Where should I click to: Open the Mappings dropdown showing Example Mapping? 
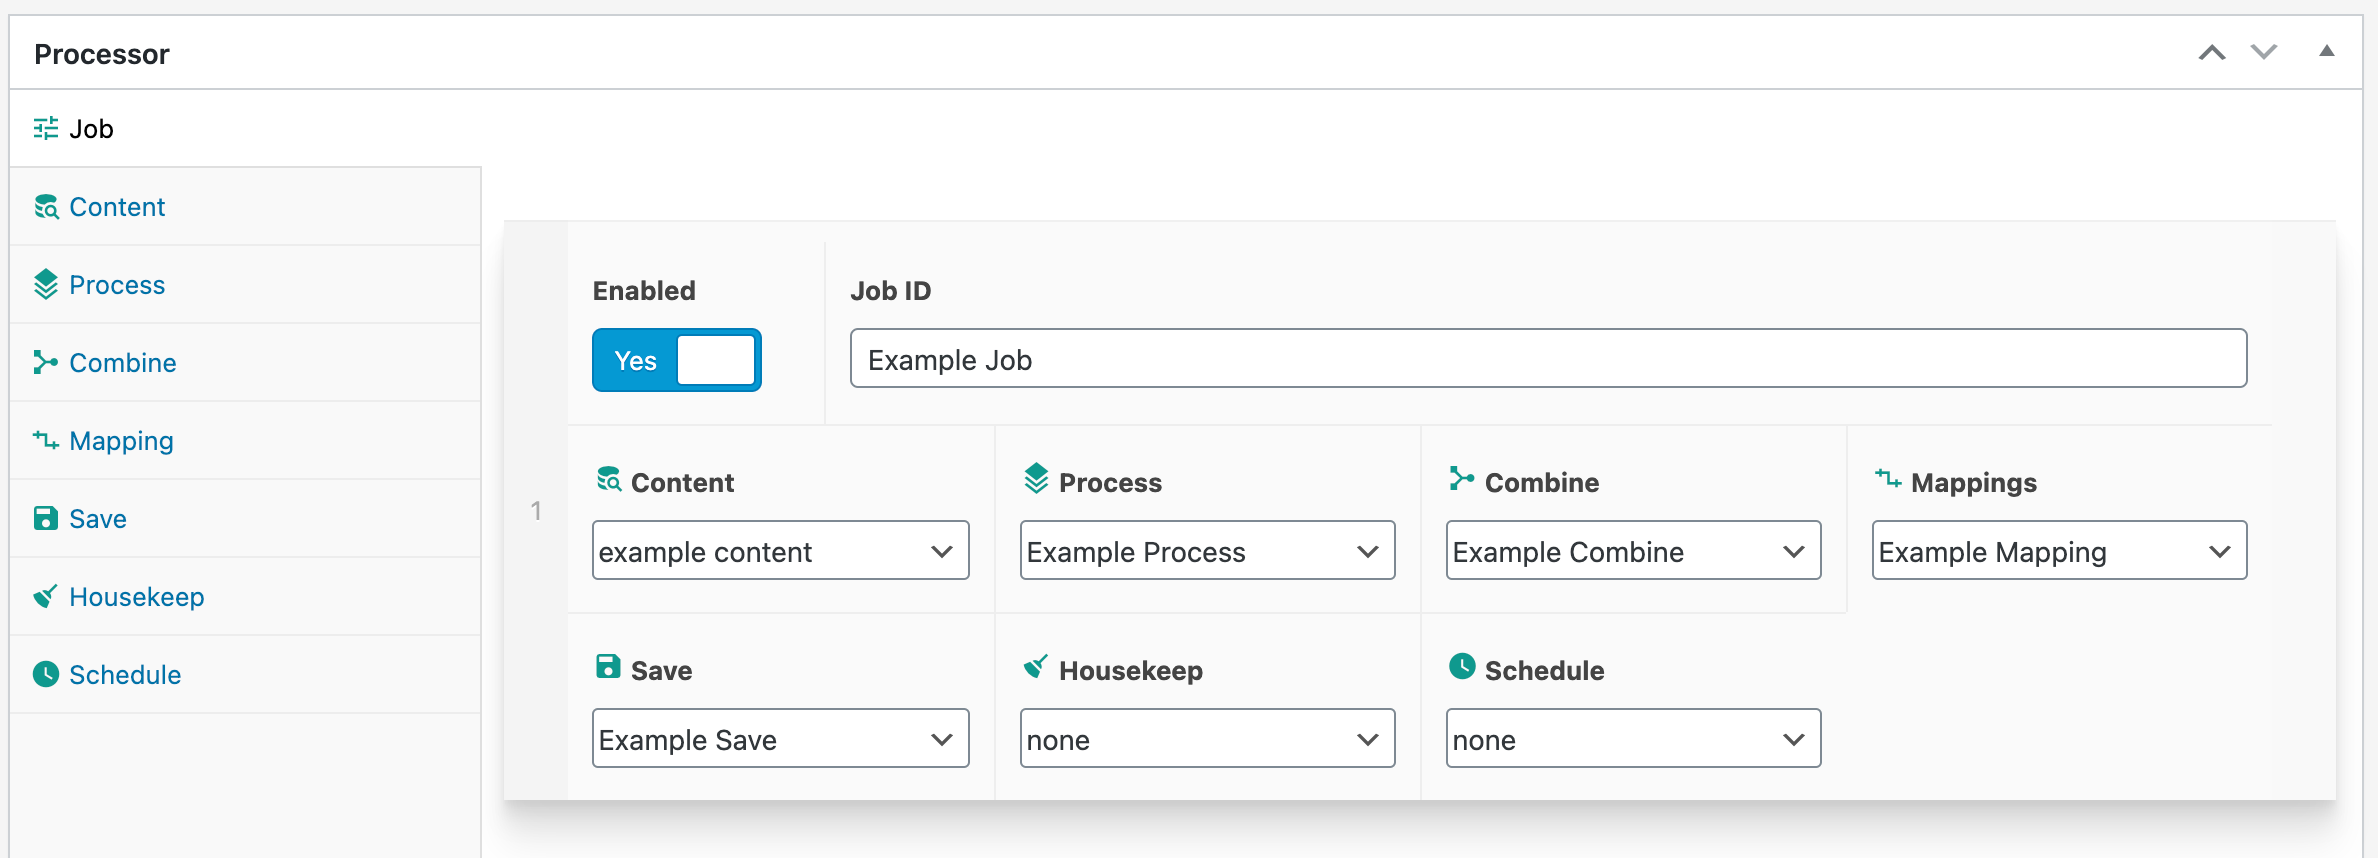2060,550
